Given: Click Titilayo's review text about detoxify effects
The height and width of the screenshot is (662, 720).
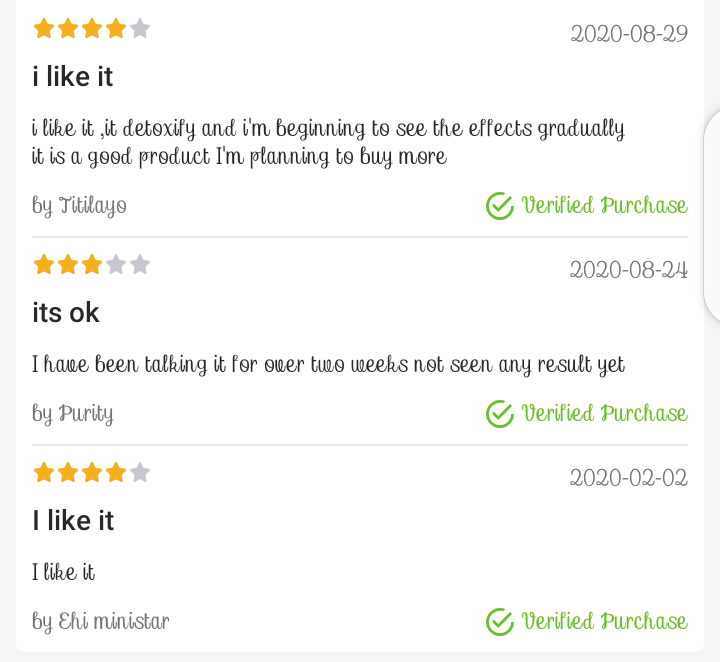Looking at the screenshot, I should (x=328, y=142).
